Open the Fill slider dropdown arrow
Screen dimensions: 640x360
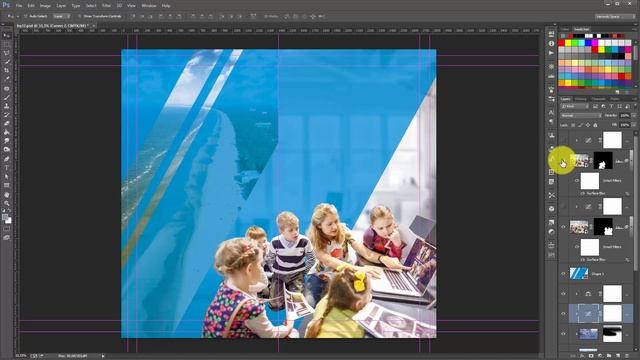[x=634, y=125]
